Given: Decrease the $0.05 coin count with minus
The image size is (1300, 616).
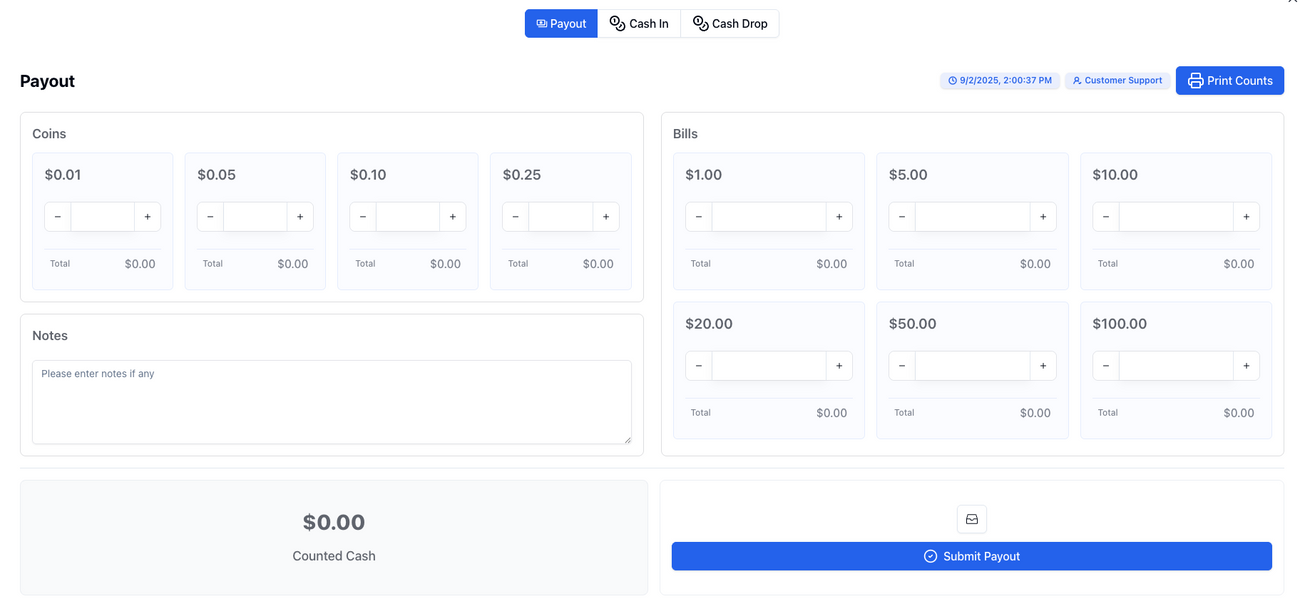Looking at the screenshot, I should (x=210, y=217).
